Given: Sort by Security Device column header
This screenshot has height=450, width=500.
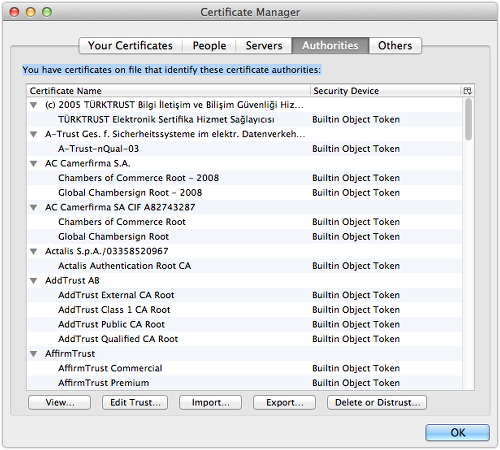Looking at the screenshot, I should [386, 91].
